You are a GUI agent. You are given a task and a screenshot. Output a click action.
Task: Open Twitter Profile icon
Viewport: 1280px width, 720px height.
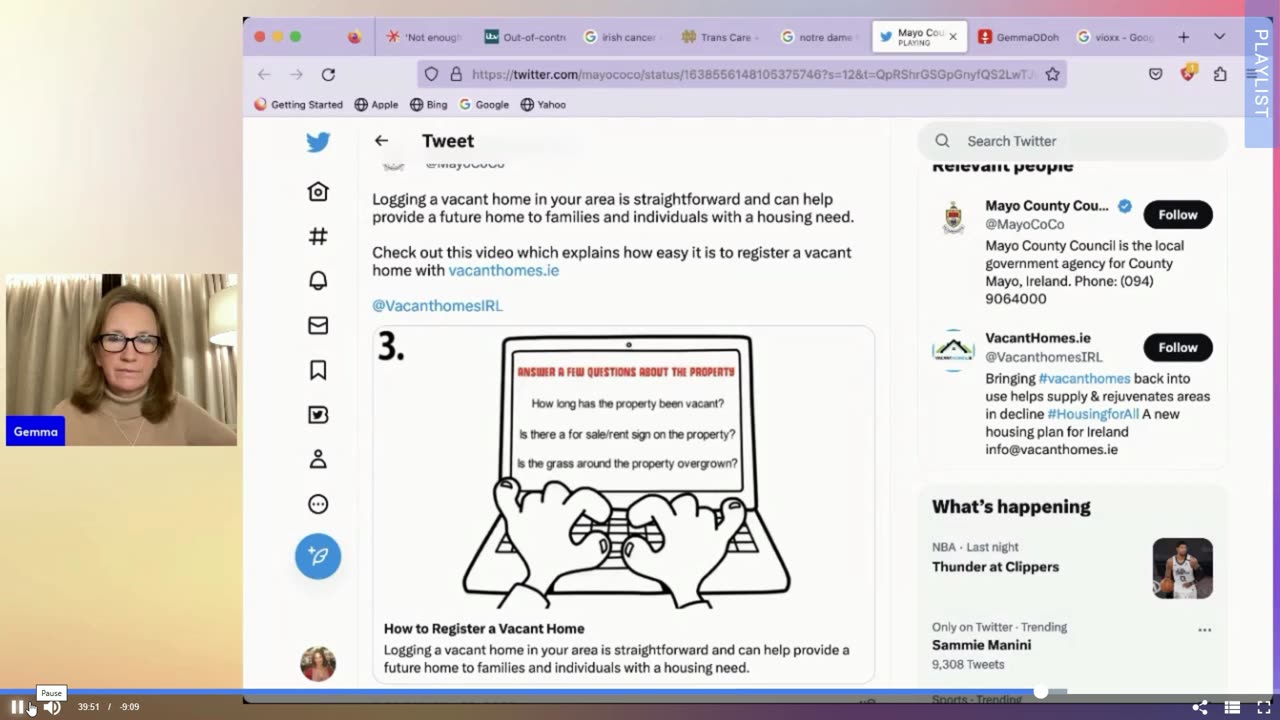[318, 459]
